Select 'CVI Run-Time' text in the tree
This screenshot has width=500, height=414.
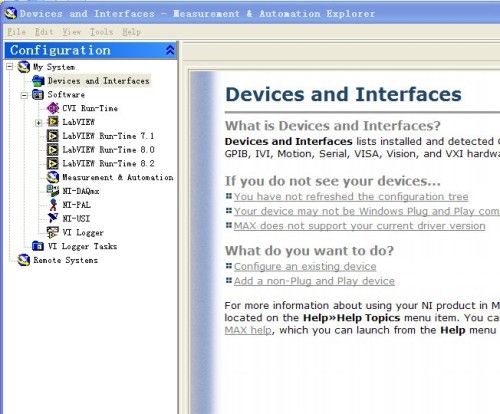click(90, 108)
